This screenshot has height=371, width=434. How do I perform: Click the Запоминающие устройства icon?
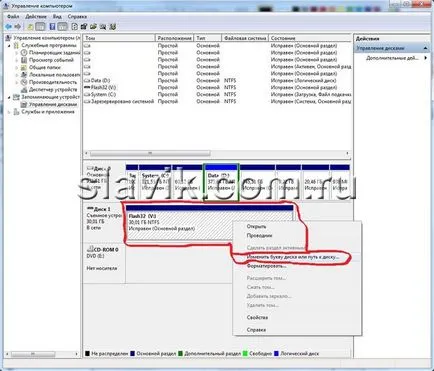pyautogui.click(x=16, y=97)
